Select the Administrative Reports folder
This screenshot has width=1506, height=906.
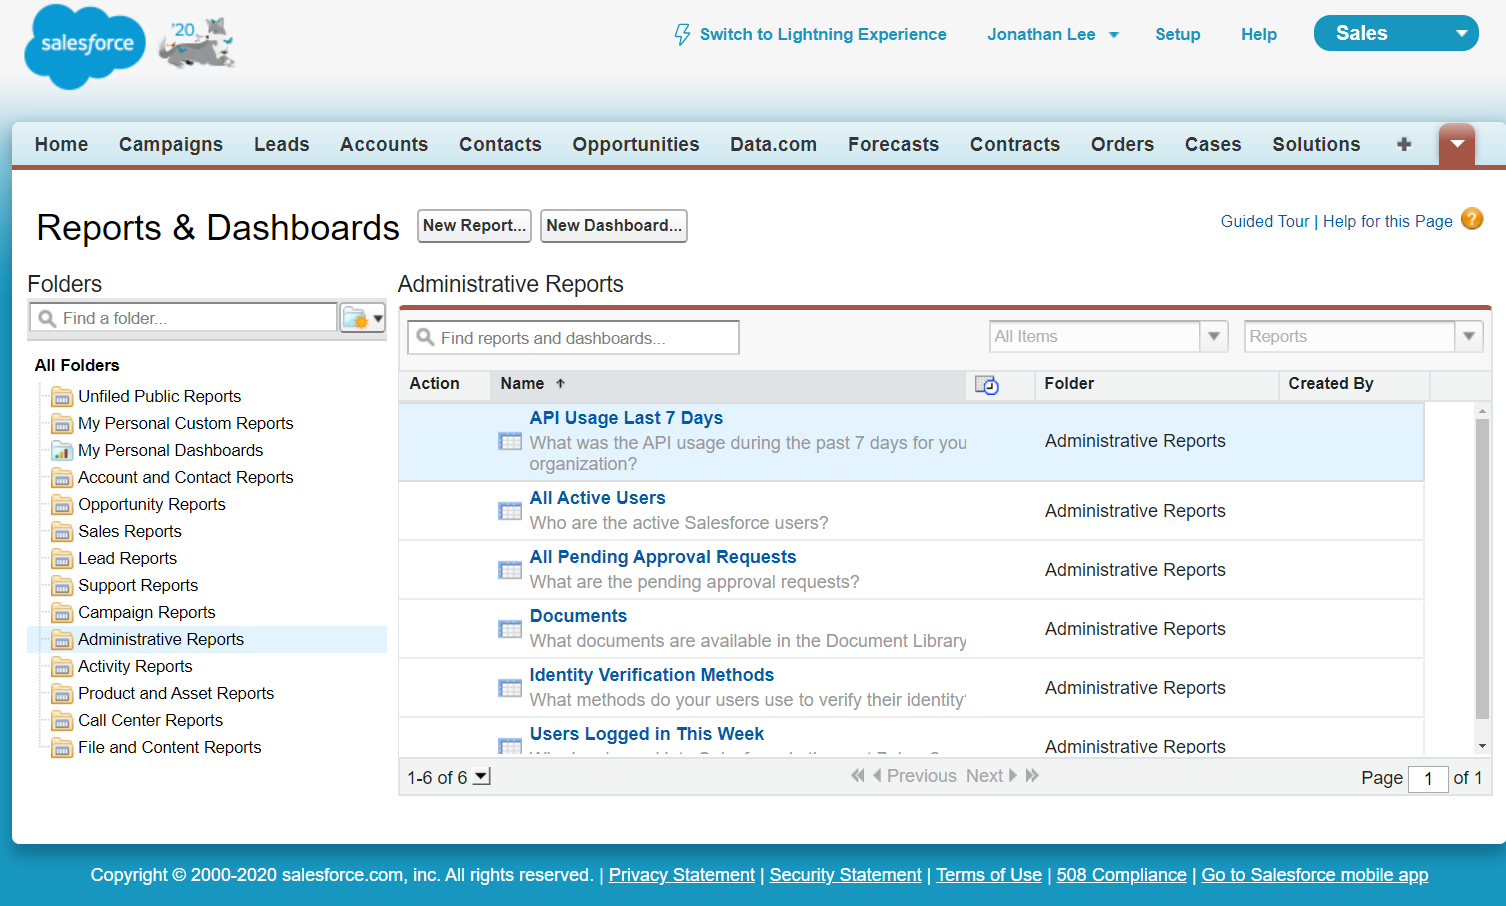click(x=161, y=639)
